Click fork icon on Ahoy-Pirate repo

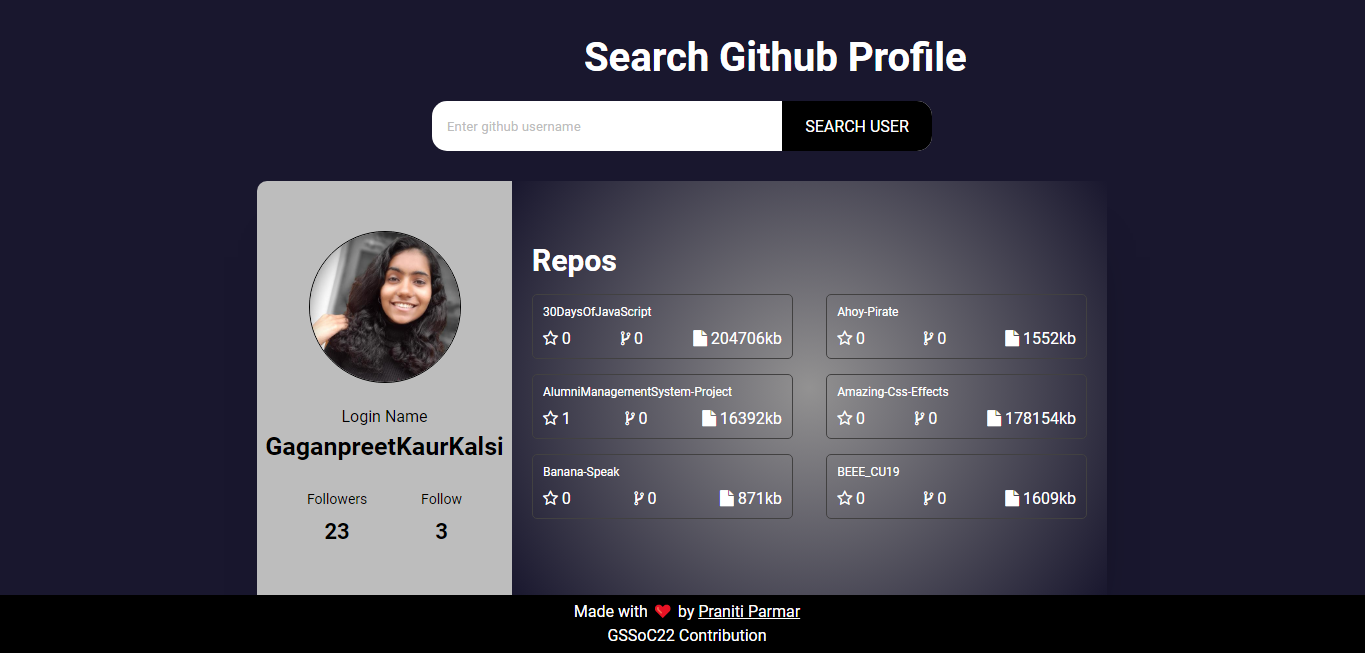click(928, 339)
